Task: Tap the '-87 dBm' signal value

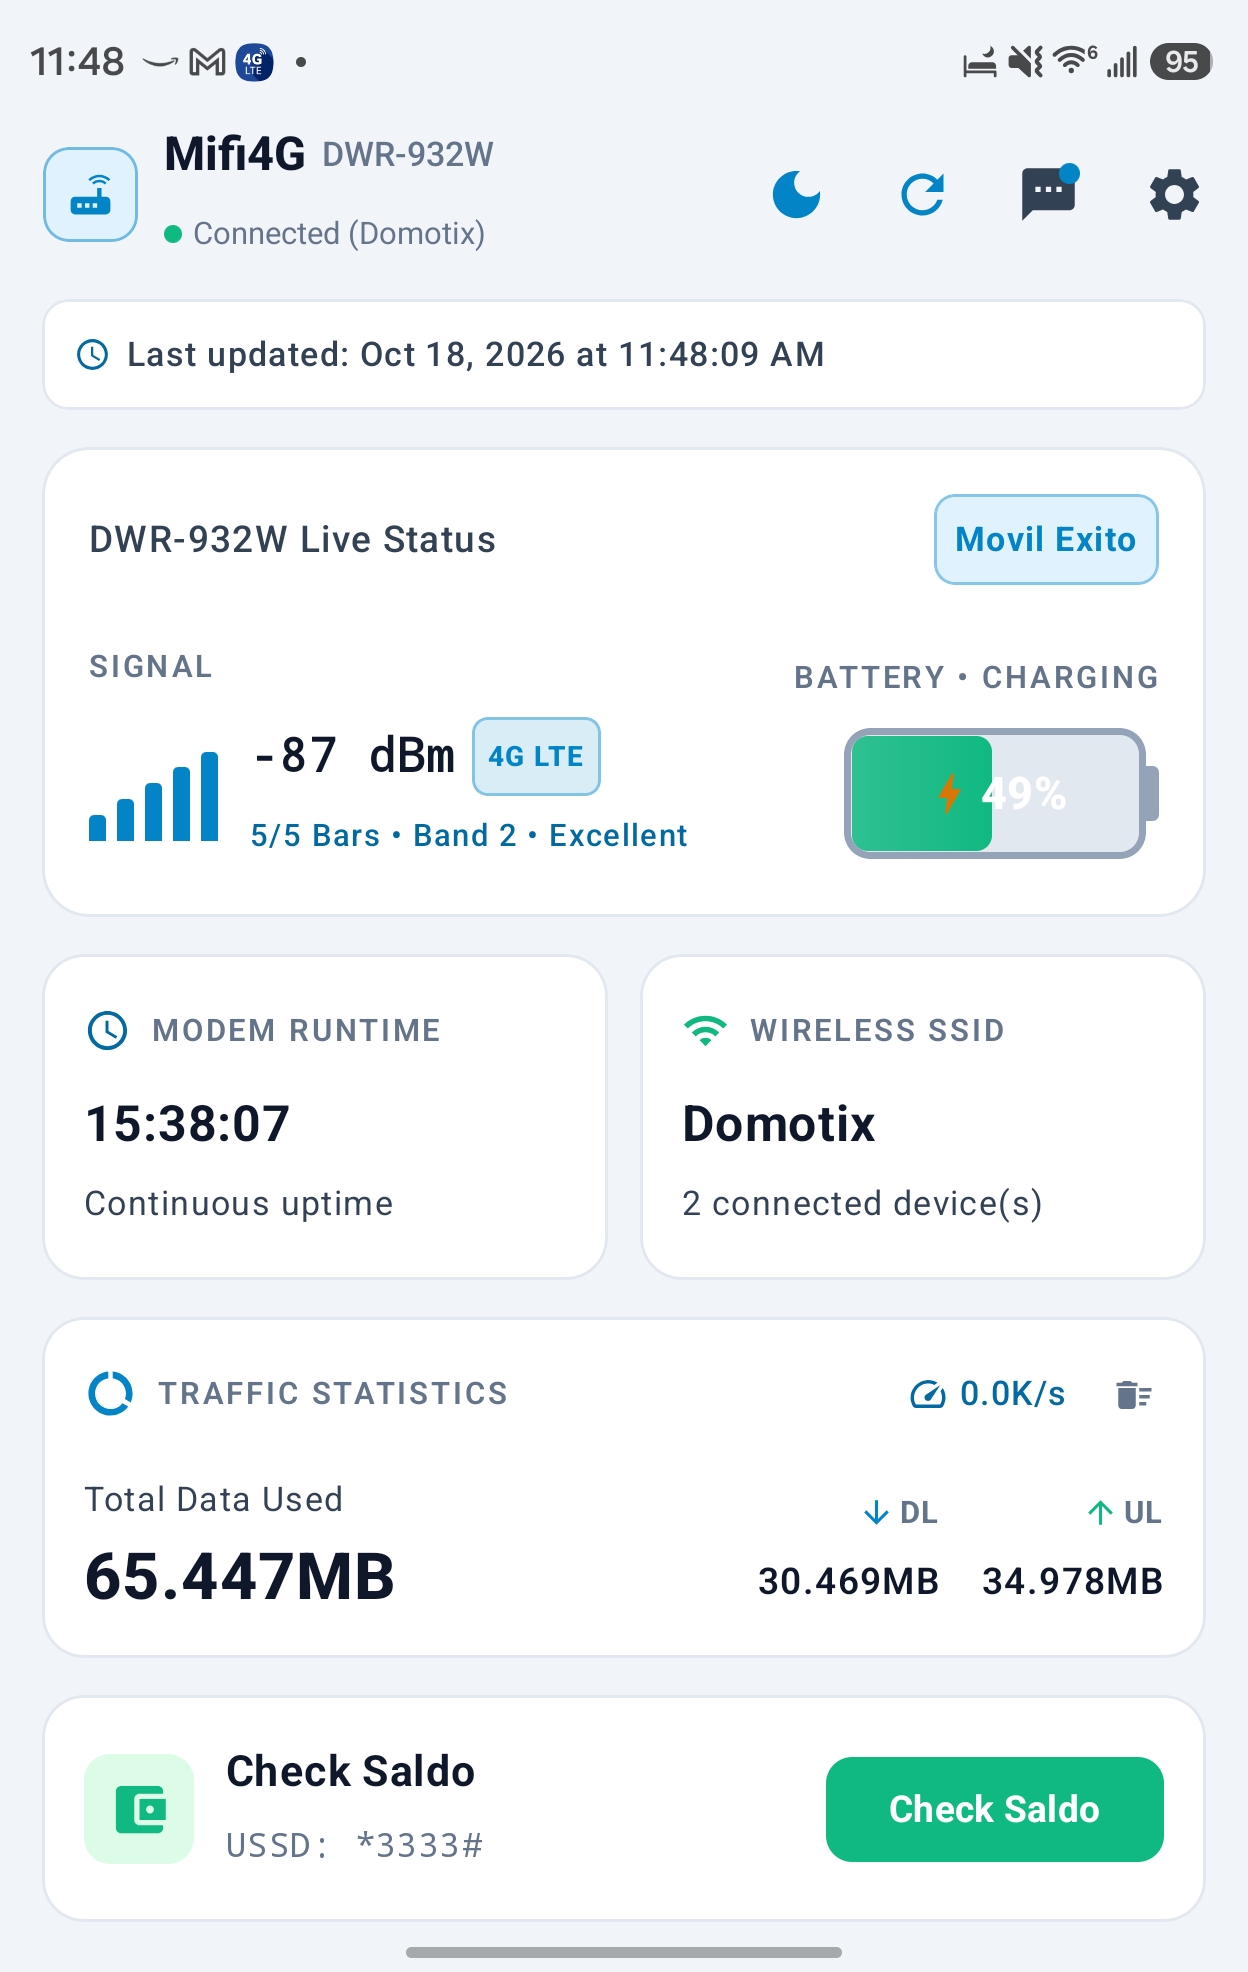Action: pyautogui.click(x=354, y=755)
